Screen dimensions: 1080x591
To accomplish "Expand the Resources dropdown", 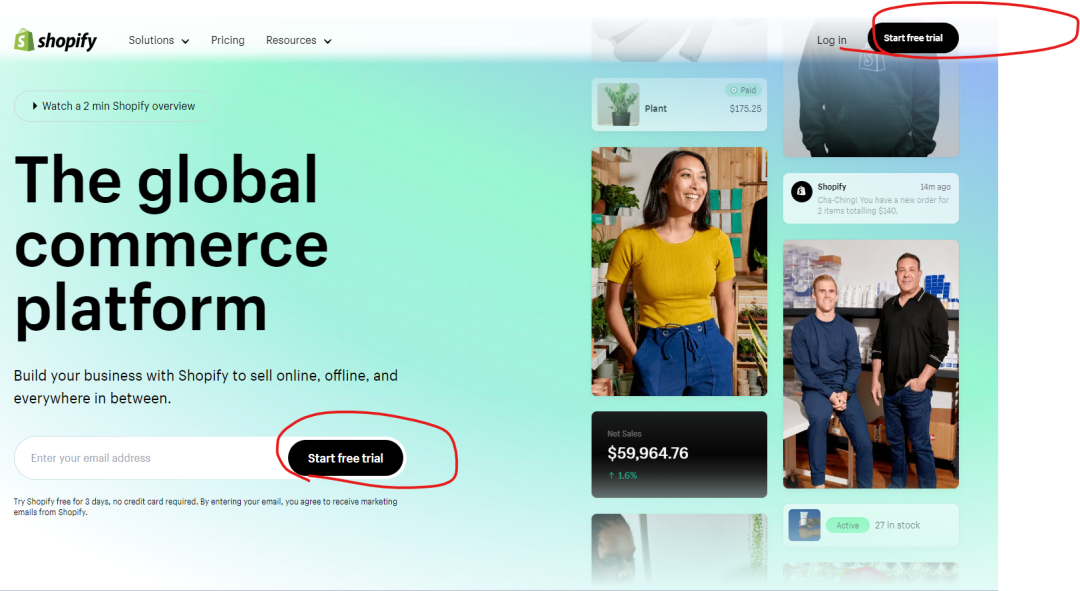I will [291, 40].
